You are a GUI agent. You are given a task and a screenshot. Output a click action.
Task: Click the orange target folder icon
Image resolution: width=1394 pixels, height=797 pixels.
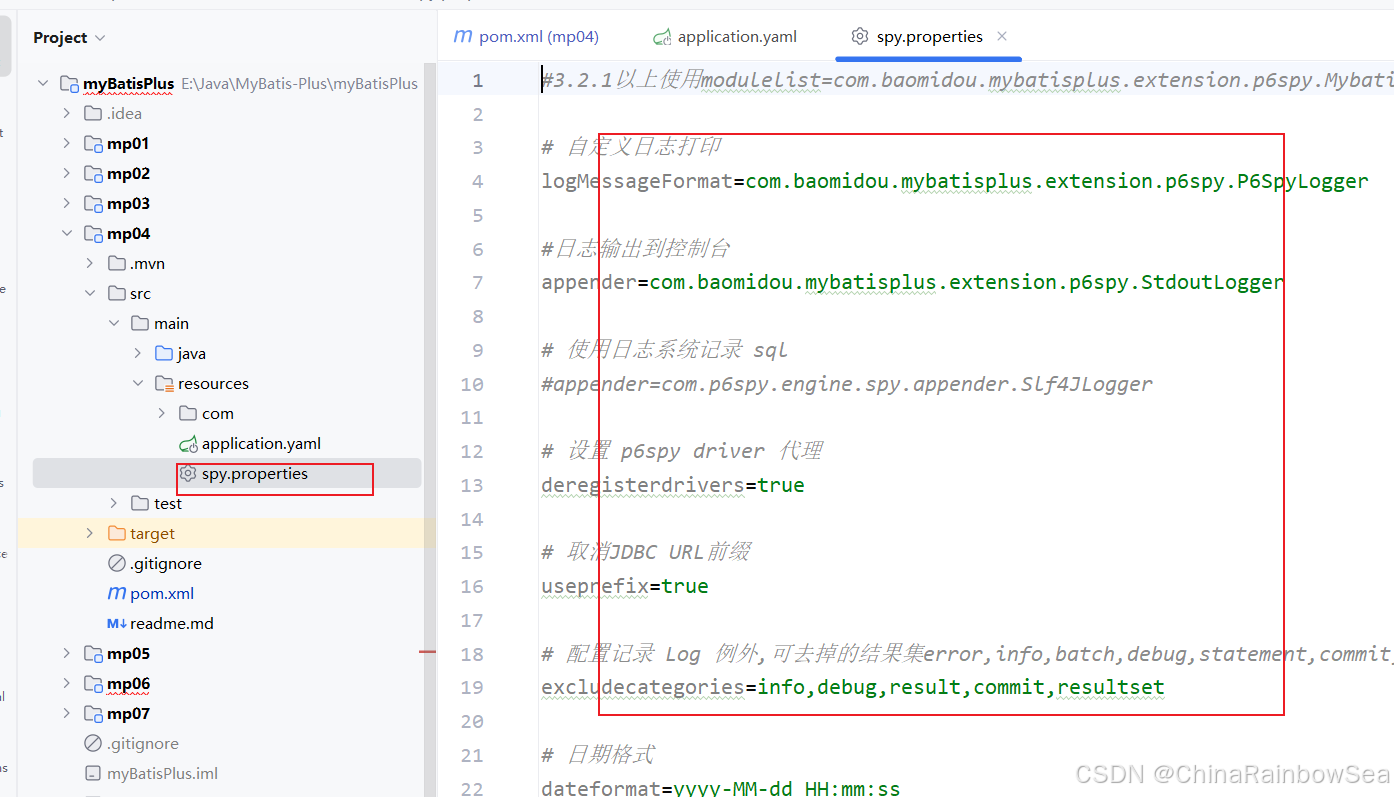tap(116, 534)
